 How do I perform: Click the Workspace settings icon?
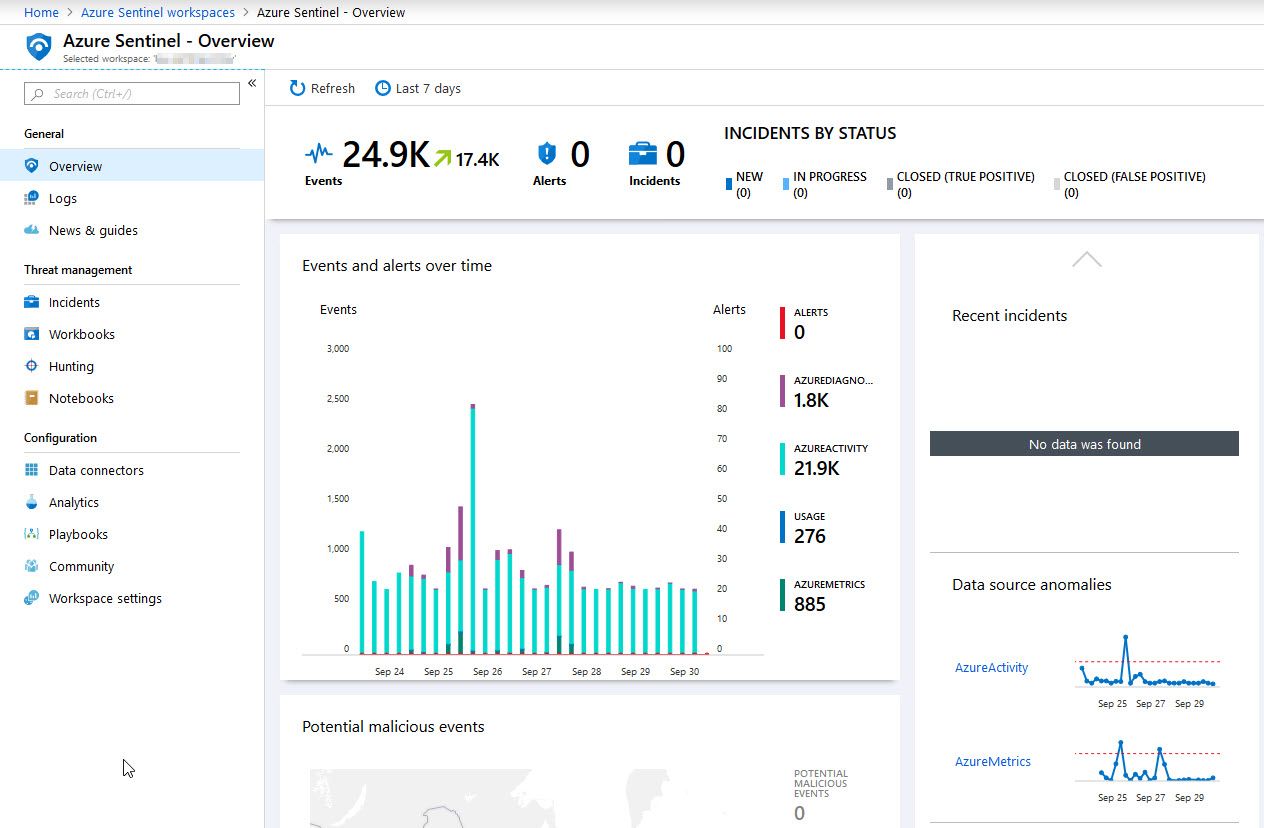tap(33, 598)
